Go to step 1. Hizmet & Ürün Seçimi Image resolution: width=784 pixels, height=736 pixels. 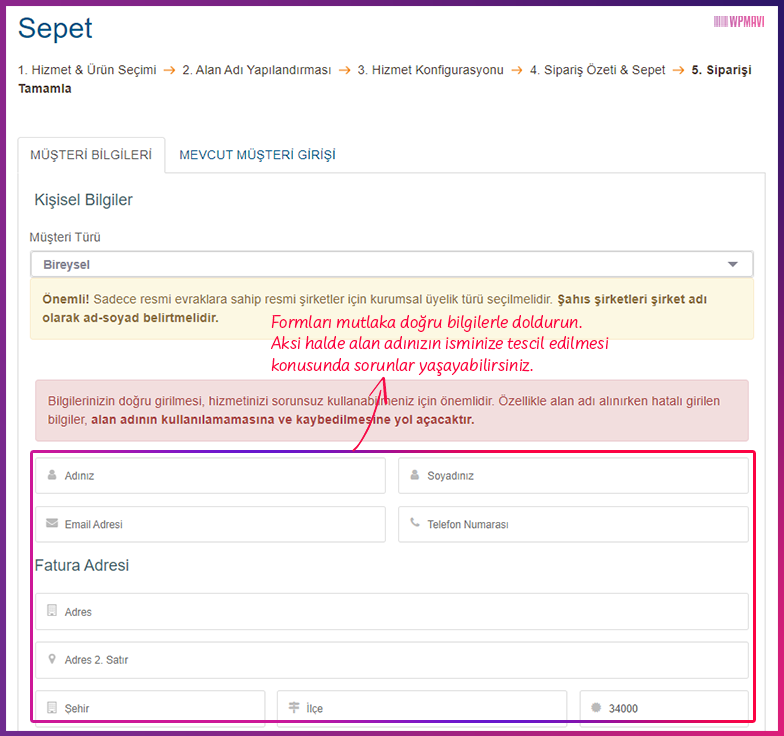pyautogui.click(x=87, y=70)
